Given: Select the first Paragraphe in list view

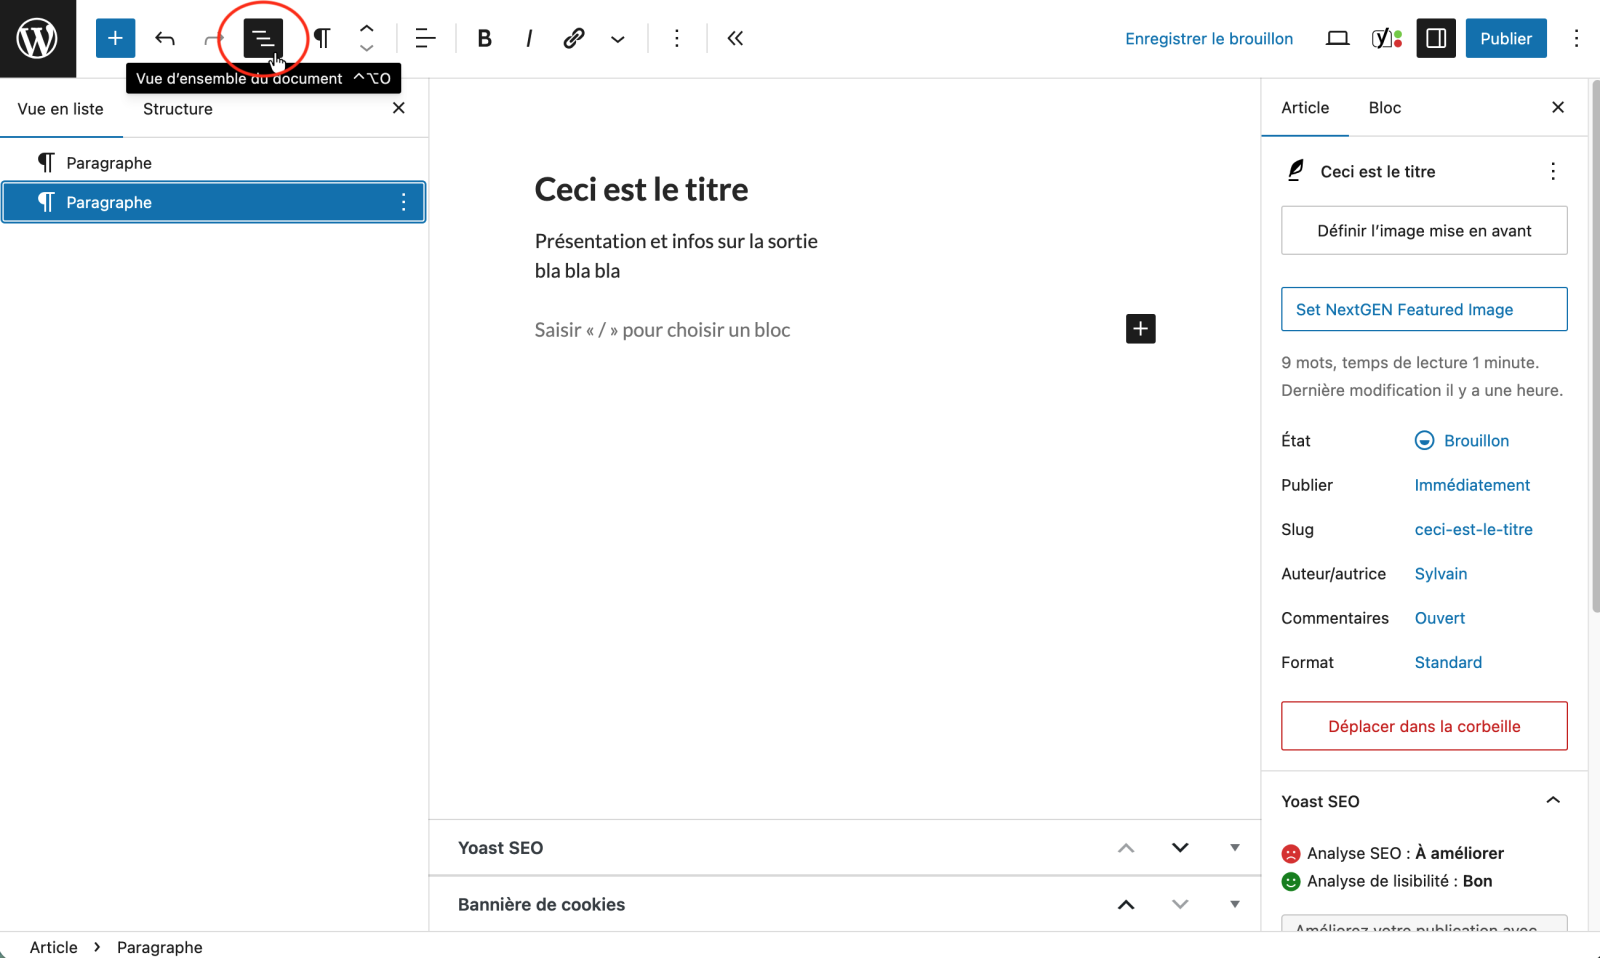Looking at the screenshot, I should [109, 163].
